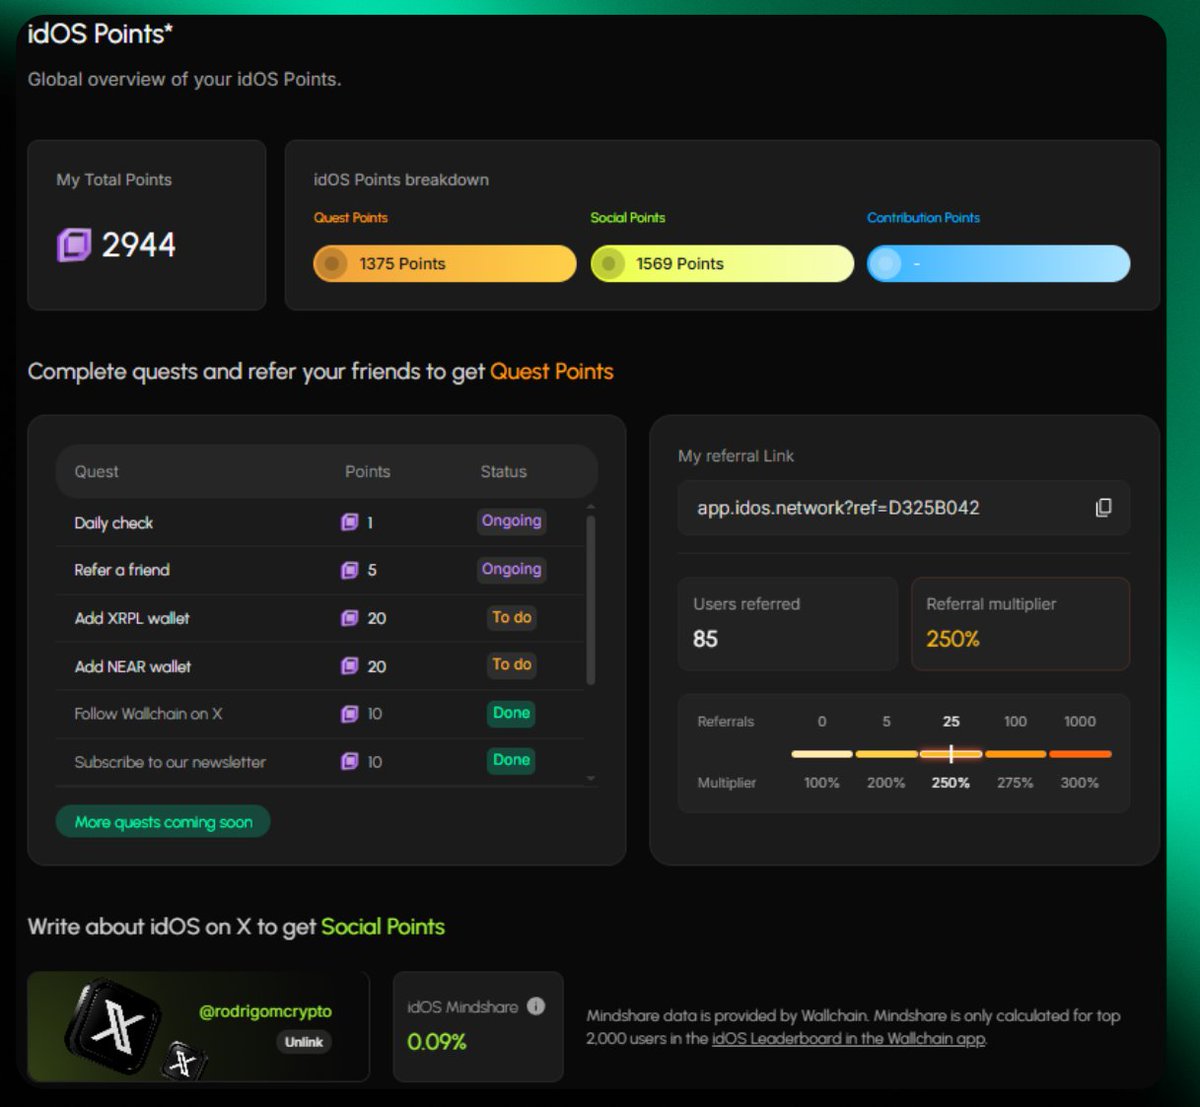The height and width of the screenshot is (1107, 1200).
Task: Click To do for Add NEAR wallet
Action: tap(511, 665)
